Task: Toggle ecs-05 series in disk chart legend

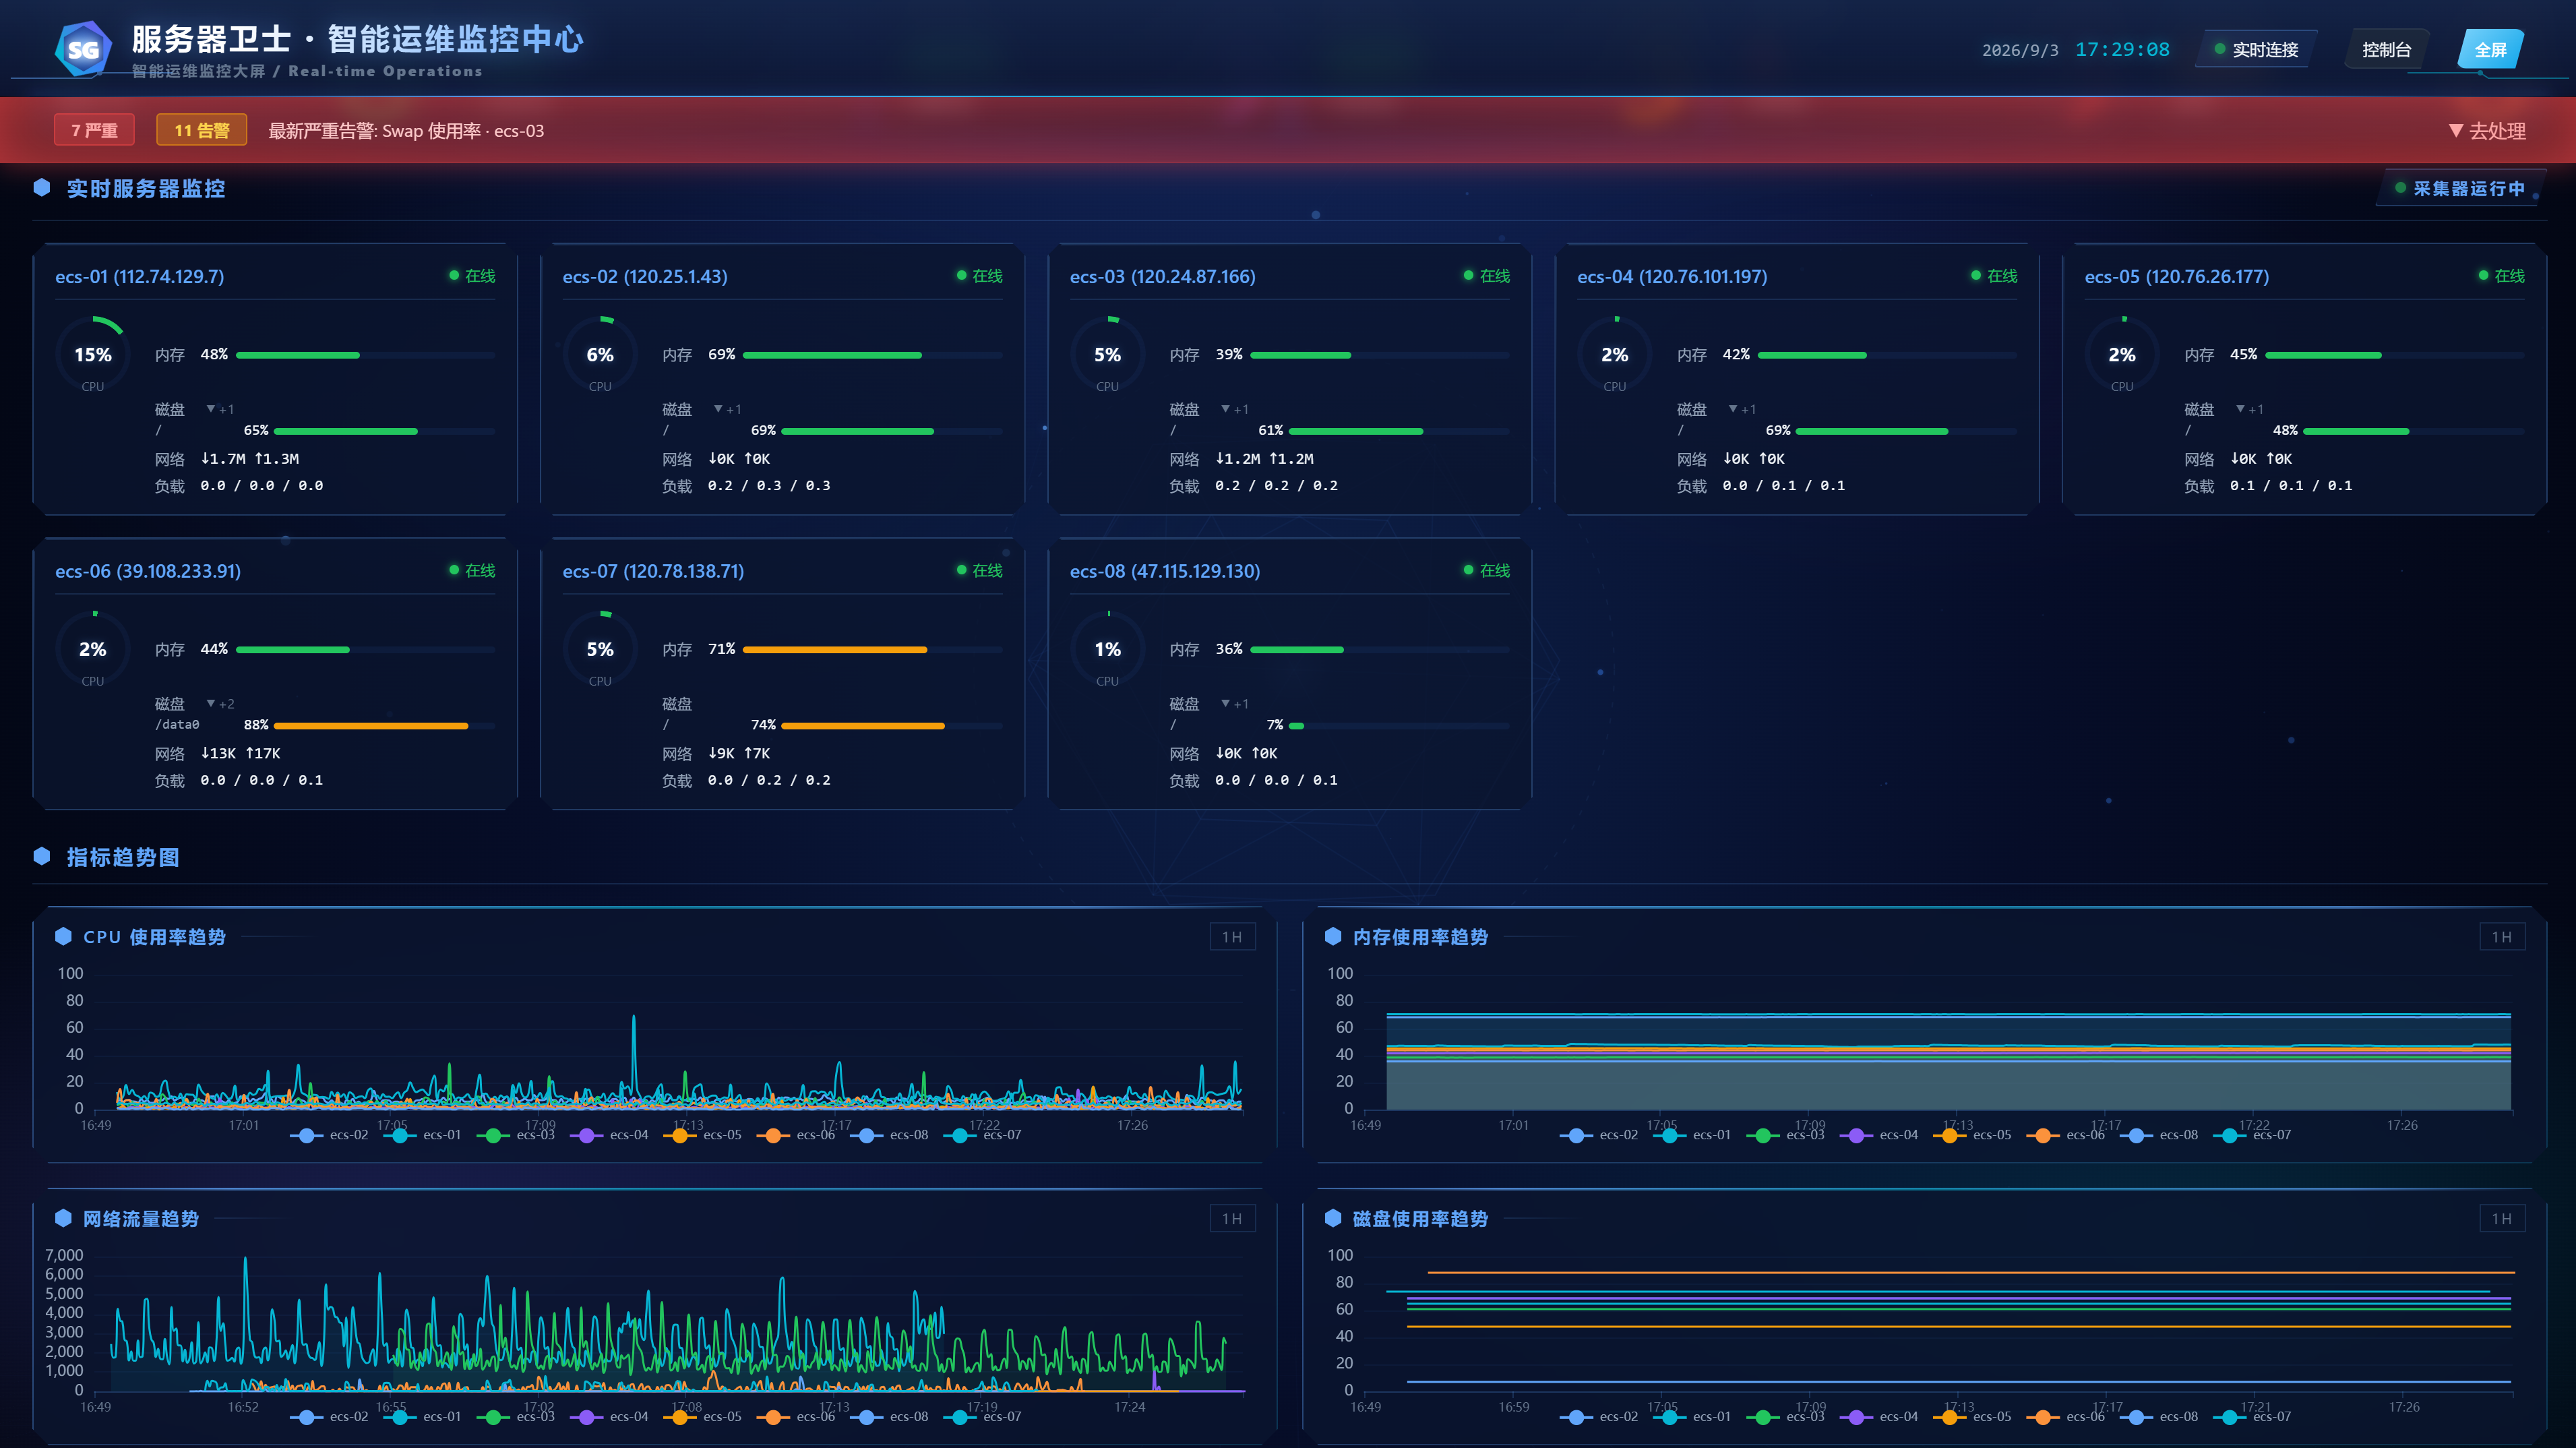Action: (x=1972, y=1417)
